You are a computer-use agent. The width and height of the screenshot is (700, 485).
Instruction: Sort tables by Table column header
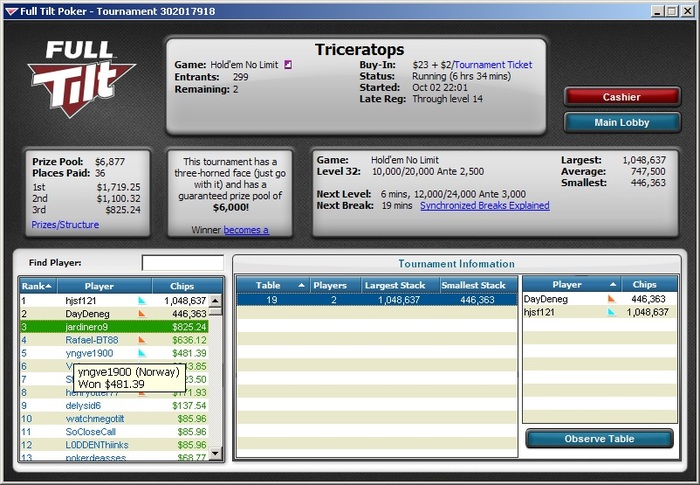[x=273, y=285]
